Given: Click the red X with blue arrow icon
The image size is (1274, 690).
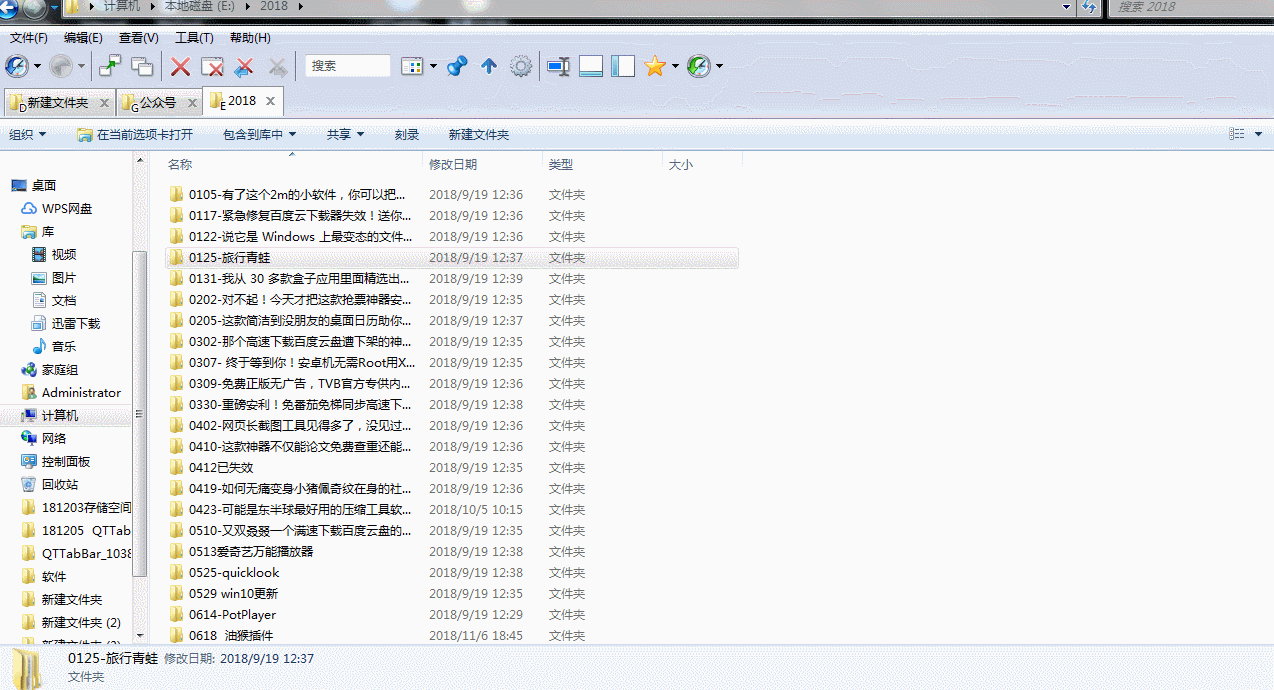Looking at the screenshot, I should (243, 67).
